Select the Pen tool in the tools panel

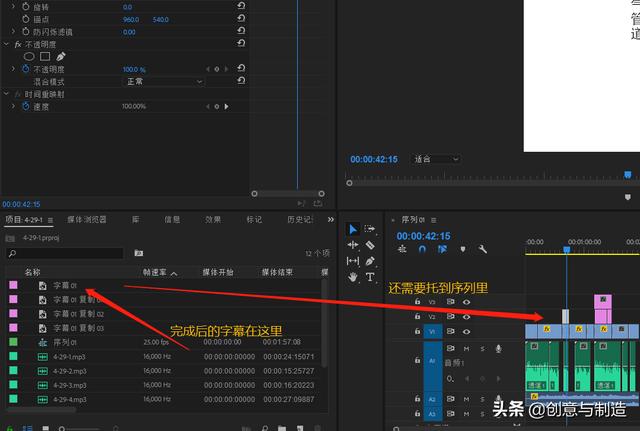click(x=370, y=261)
